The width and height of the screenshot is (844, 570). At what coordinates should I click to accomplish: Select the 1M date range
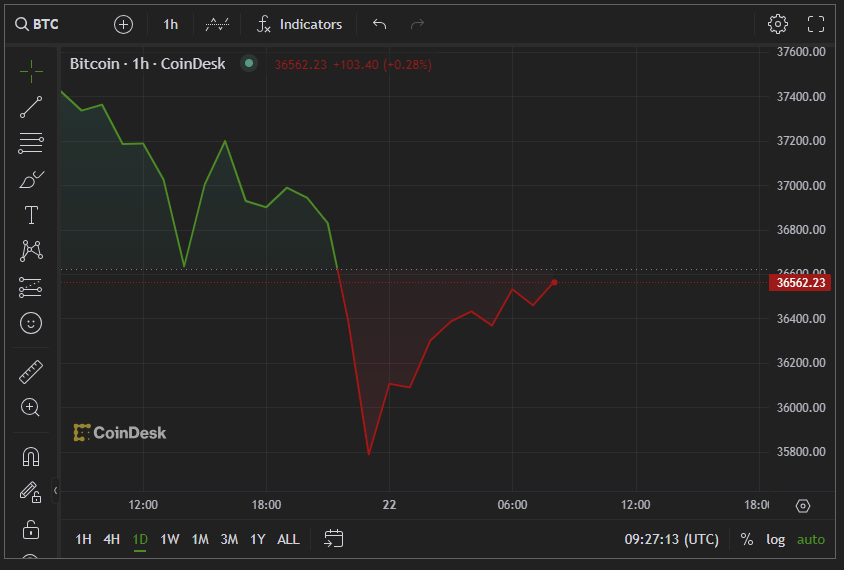200,539
